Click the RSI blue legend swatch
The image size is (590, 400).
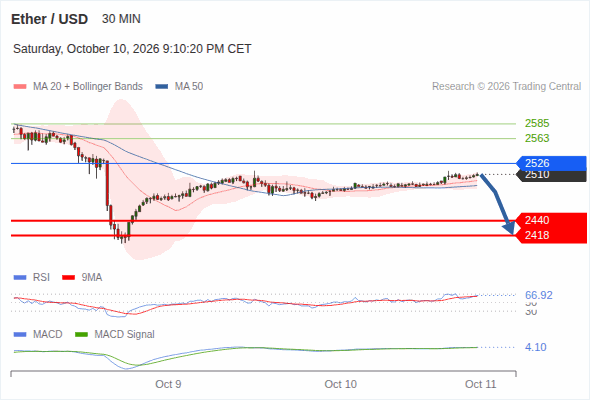point(20,278)
